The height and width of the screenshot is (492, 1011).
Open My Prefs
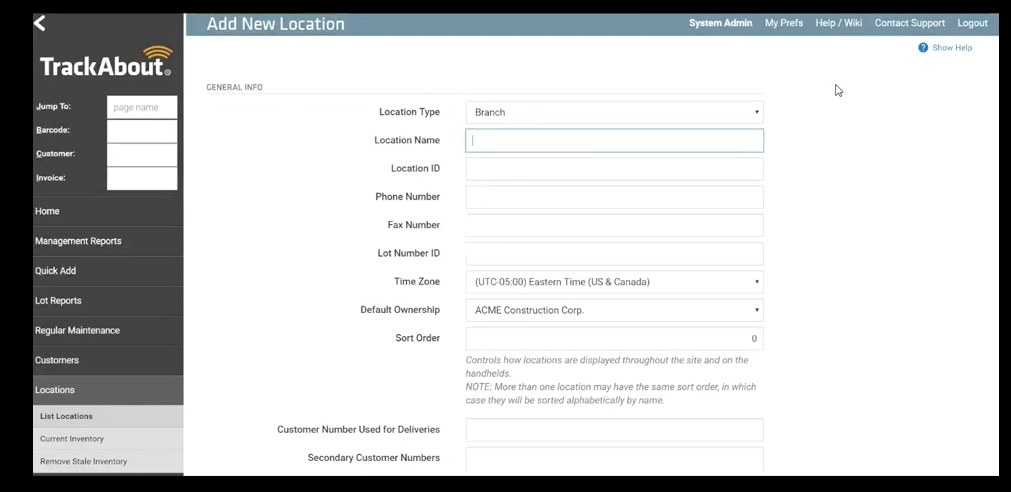pyautogui.click(x=784, y=23)
